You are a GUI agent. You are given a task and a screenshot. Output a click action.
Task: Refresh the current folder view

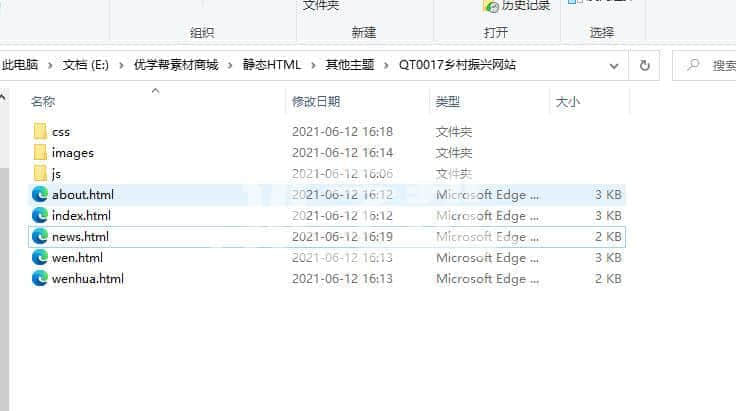point(645,65)
